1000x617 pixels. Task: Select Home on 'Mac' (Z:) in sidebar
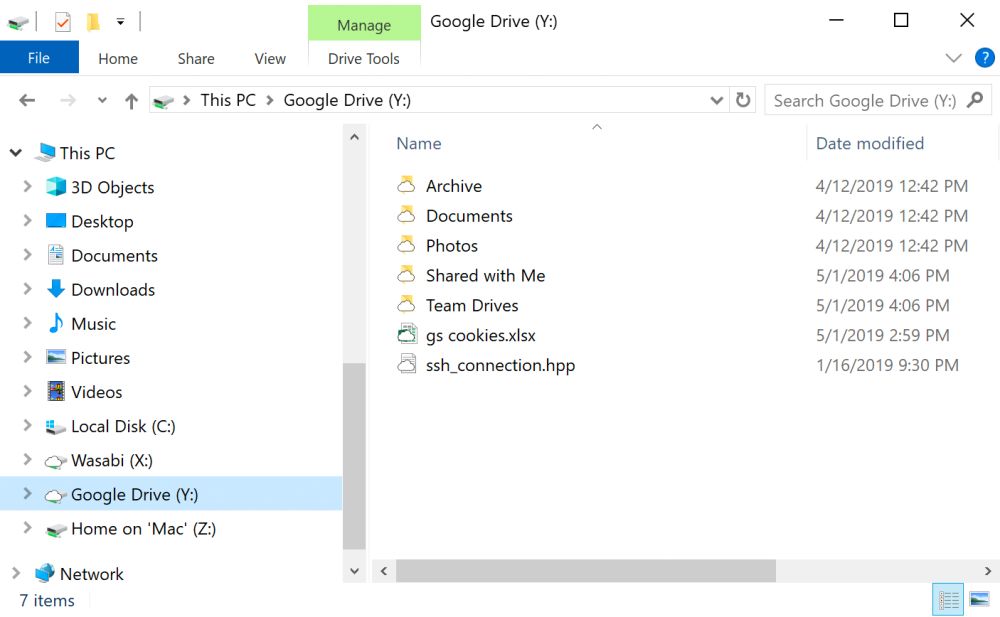[143, 529]
